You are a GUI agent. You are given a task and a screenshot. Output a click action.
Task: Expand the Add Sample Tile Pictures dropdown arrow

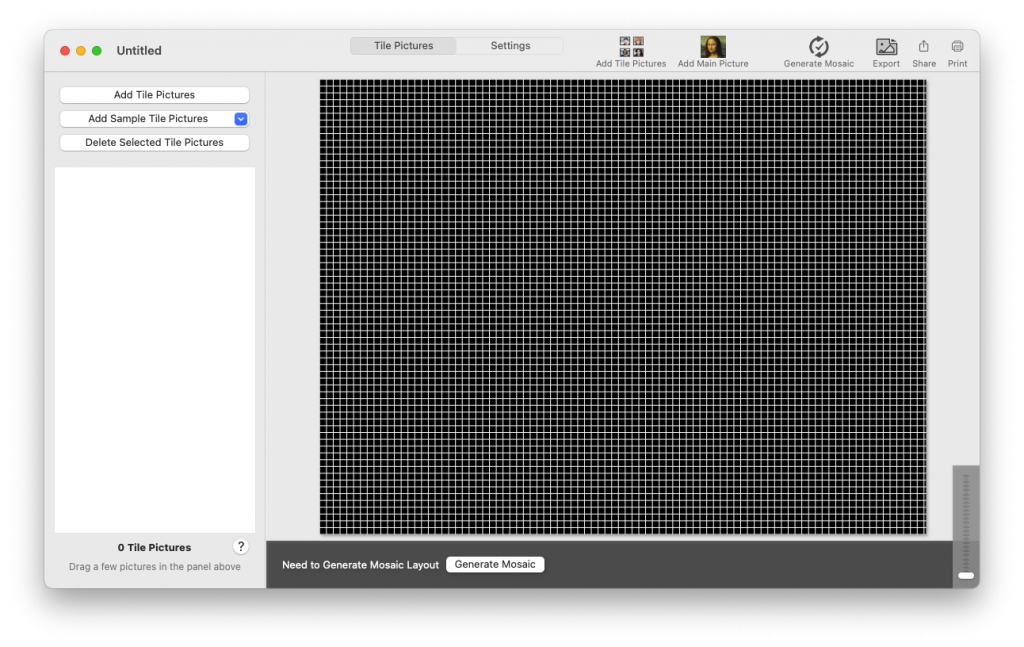coord(240,119)
